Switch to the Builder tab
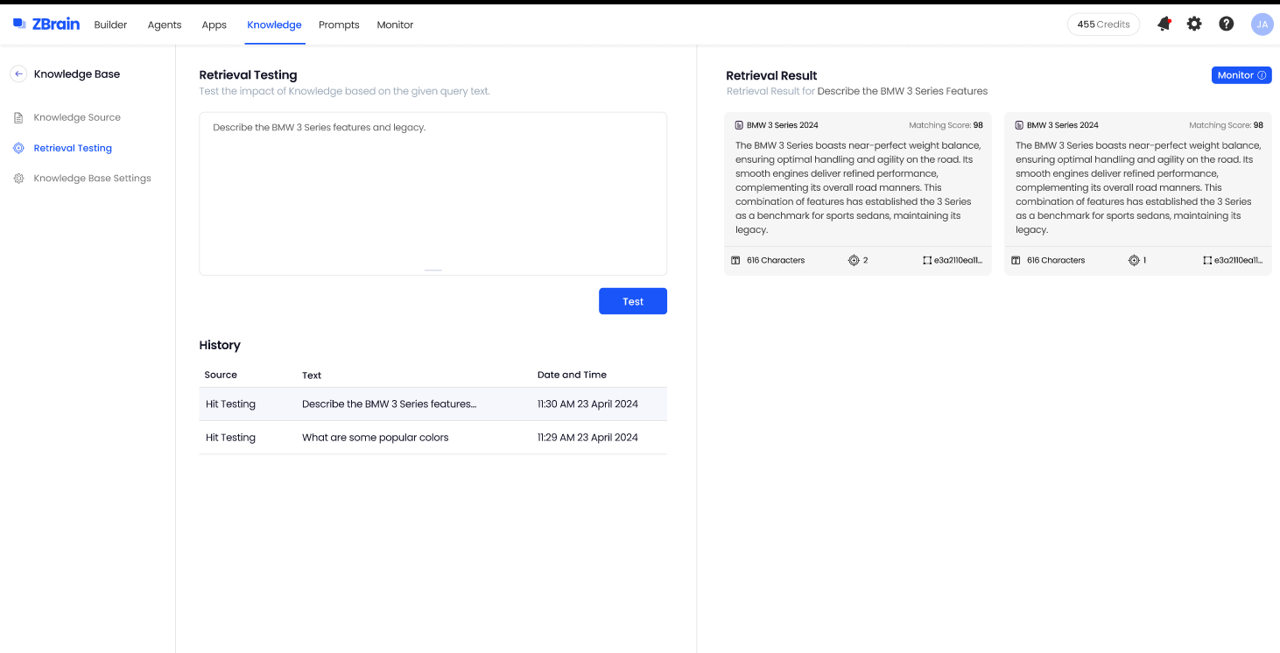Viewport: 1280px width, 653px height. tap(110, 25)
